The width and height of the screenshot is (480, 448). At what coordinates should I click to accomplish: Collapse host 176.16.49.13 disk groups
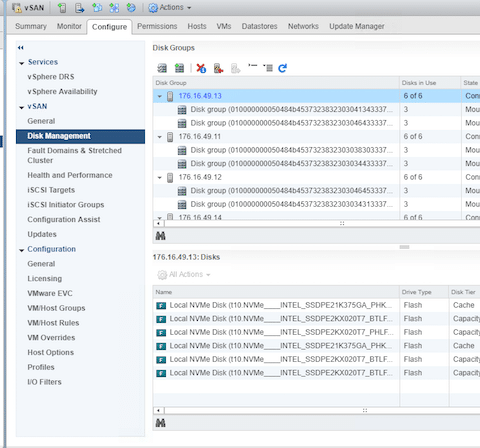point(160,96)
